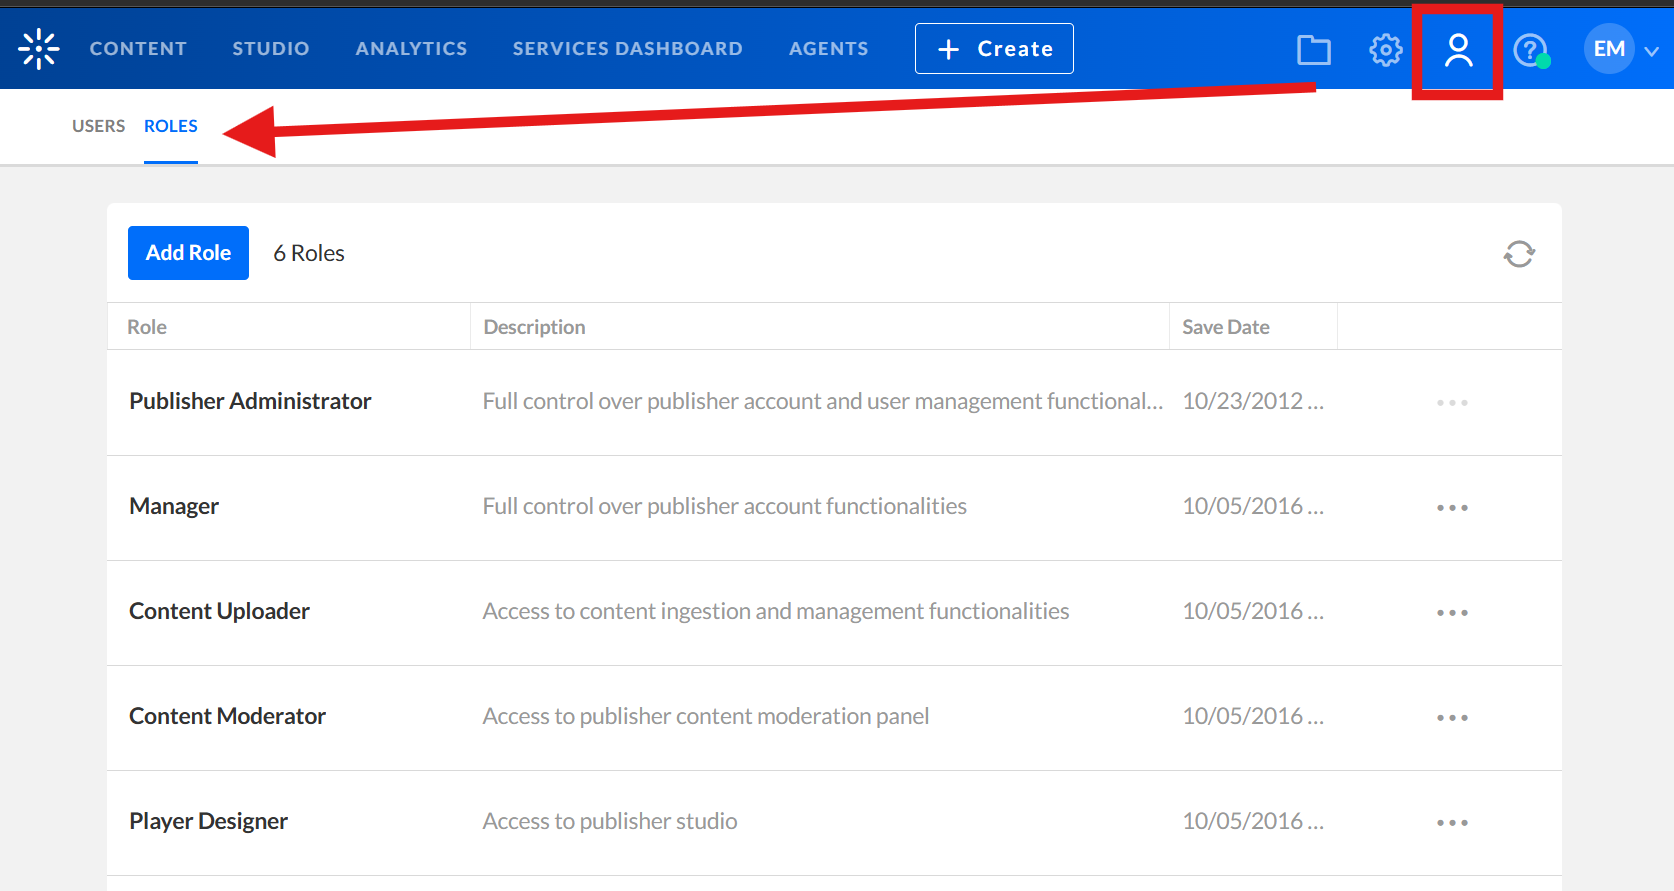Click the Add Role button
The width and height of the screenshot is (1674, 891).
pyautogui.click(x=188, y=253)
